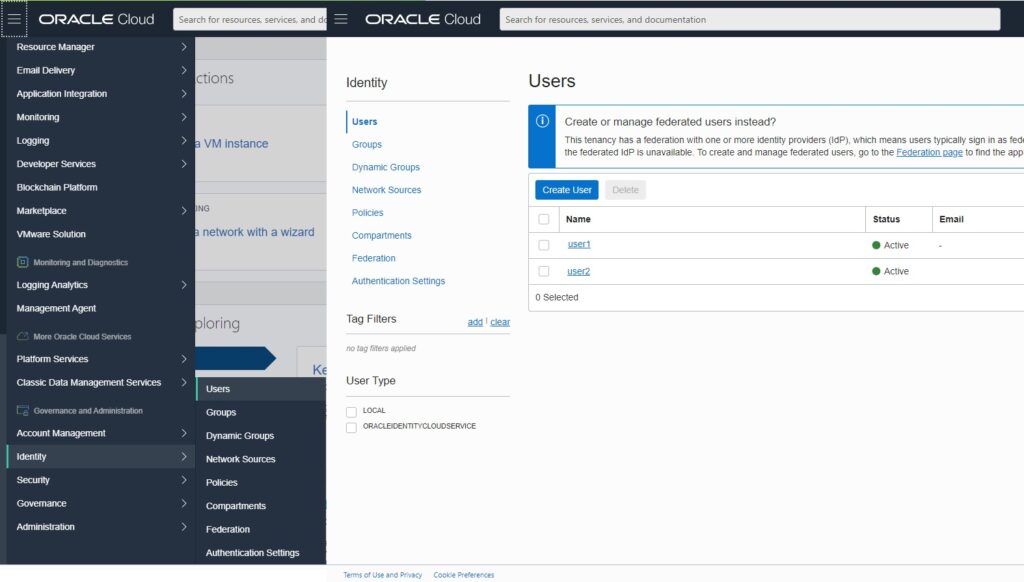Image resolution: width=1024 pixels, height=582 pixels.
Task: Open VMware Solution menu item
Action: 51,234
